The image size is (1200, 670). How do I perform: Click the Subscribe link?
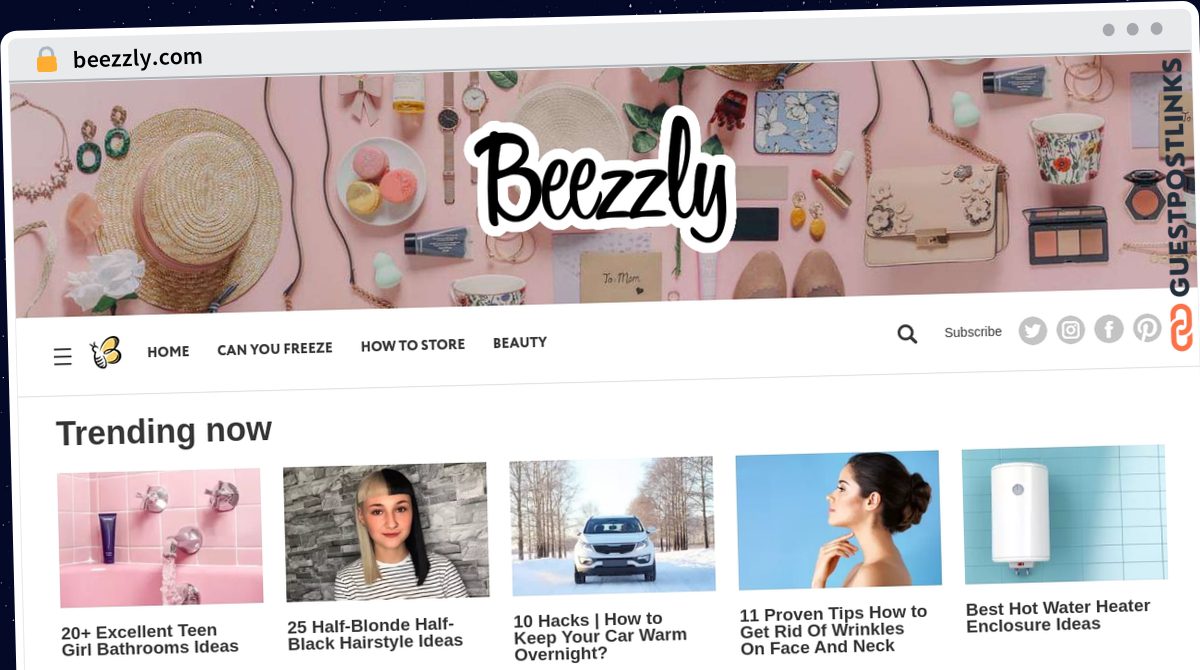tap(973, 332)
